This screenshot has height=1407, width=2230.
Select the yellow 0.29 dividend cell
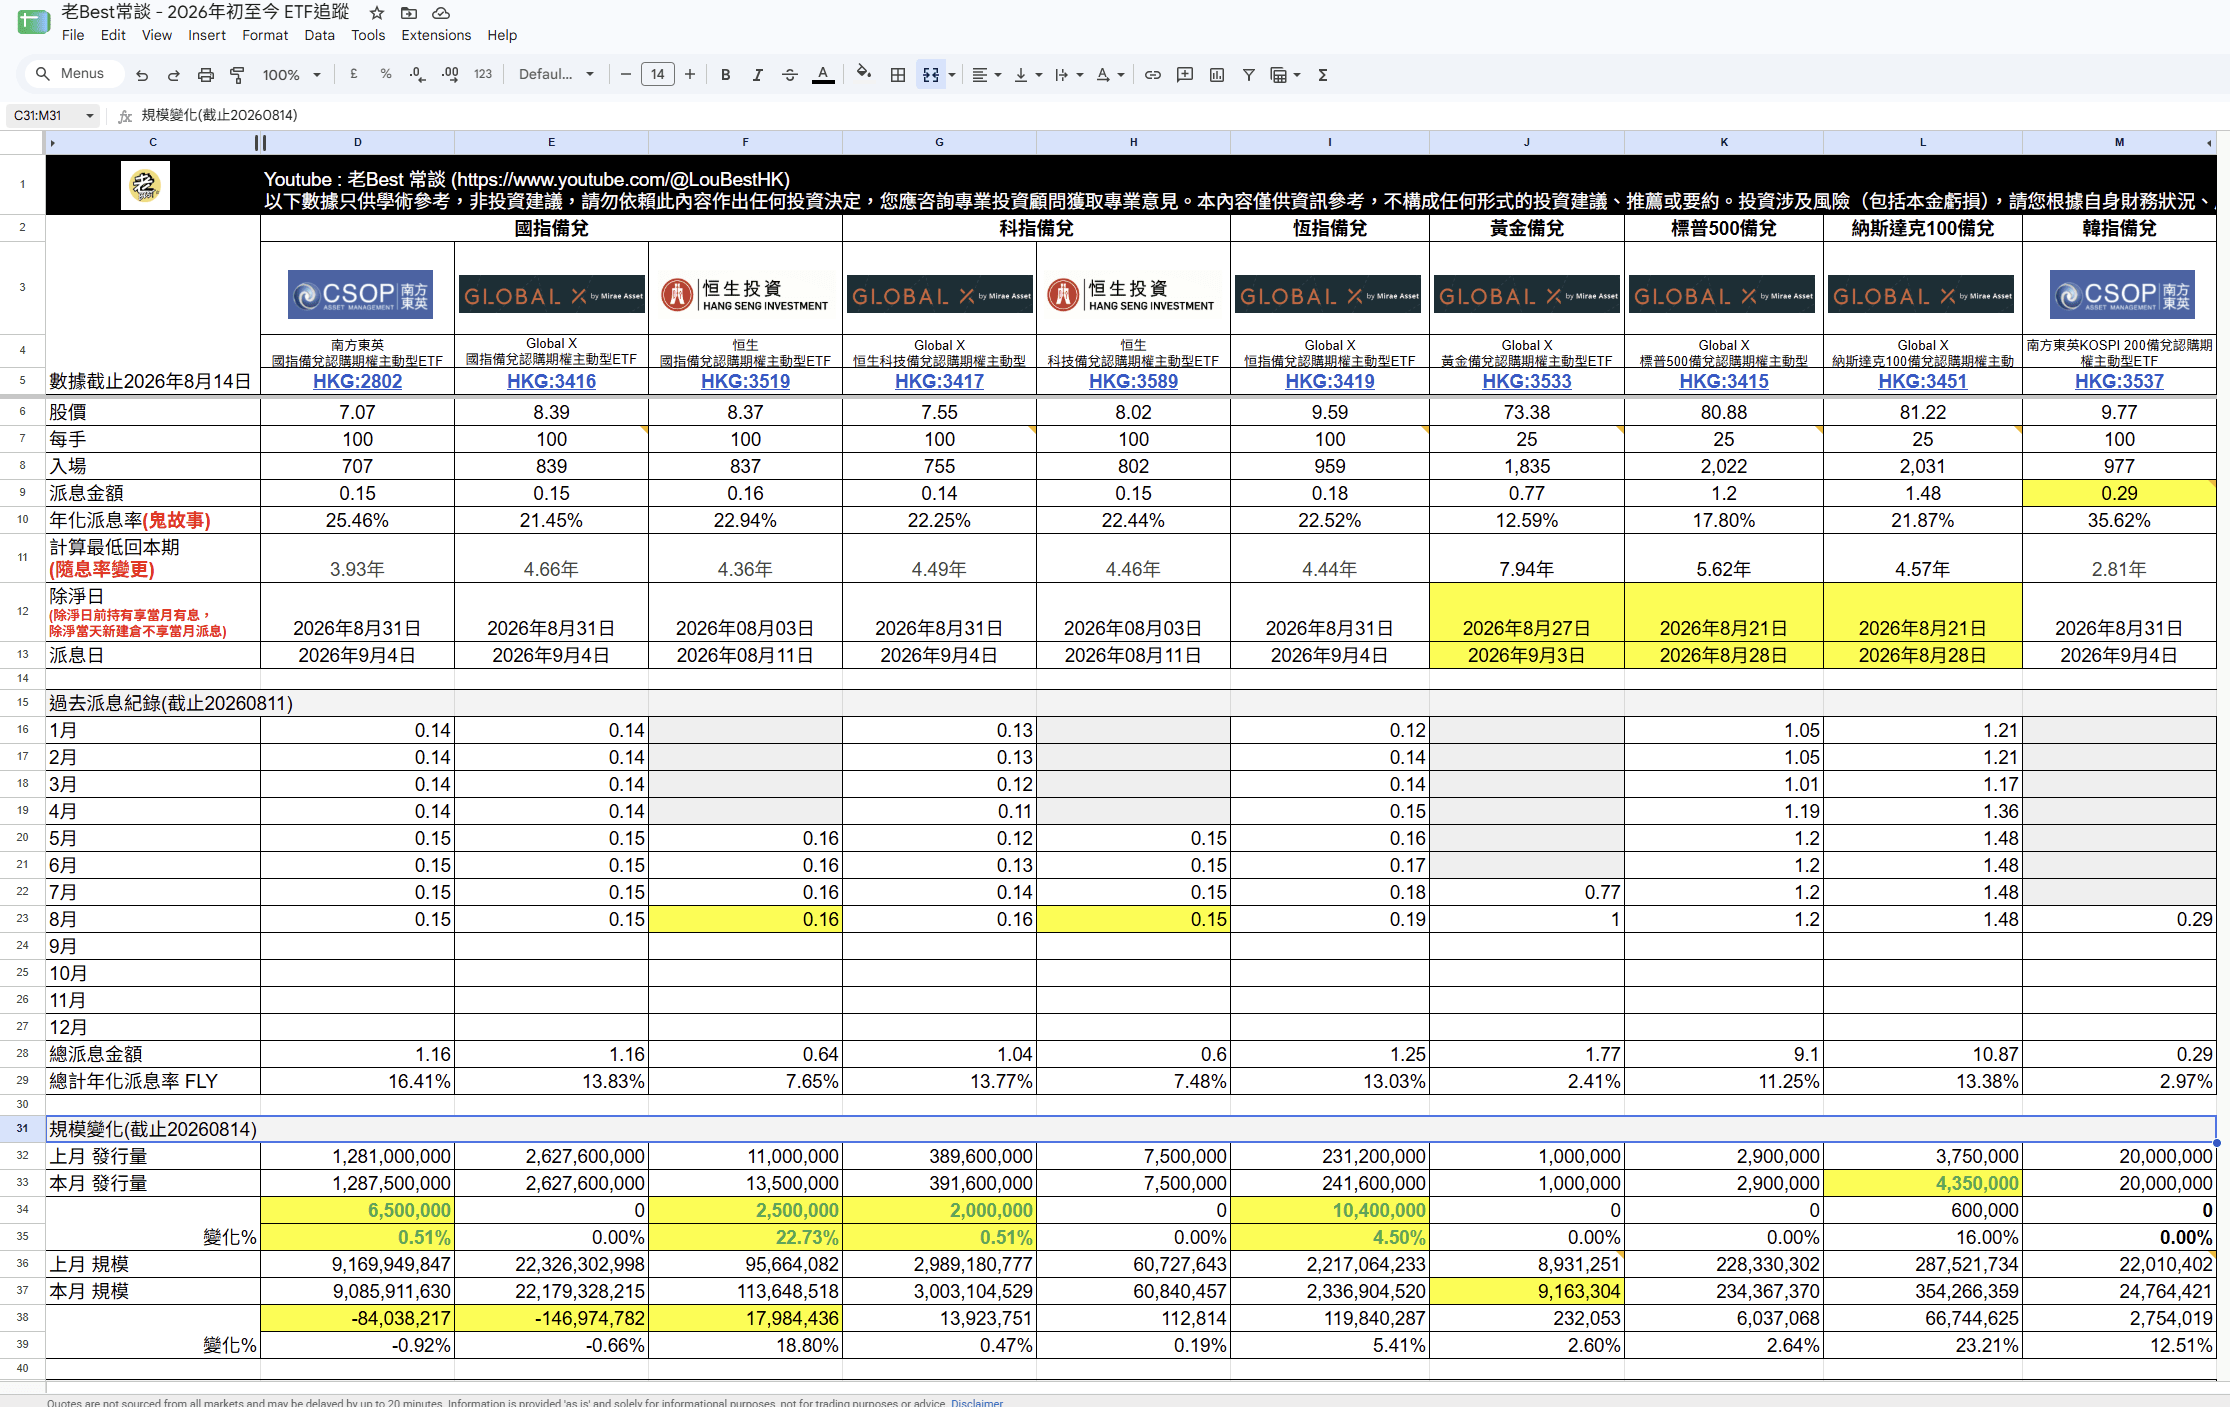(2119, 493)
